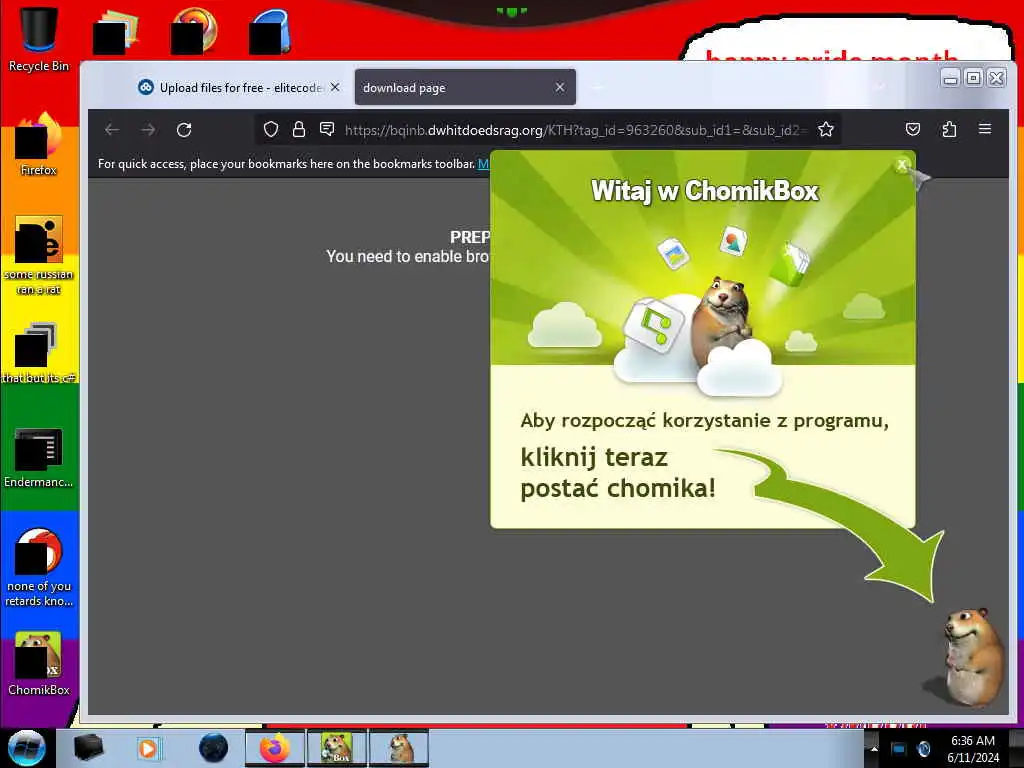Viewport: 1024px width, 768px height.
Task: Show hidden system tray icons
Action: (x=874, y=748)
